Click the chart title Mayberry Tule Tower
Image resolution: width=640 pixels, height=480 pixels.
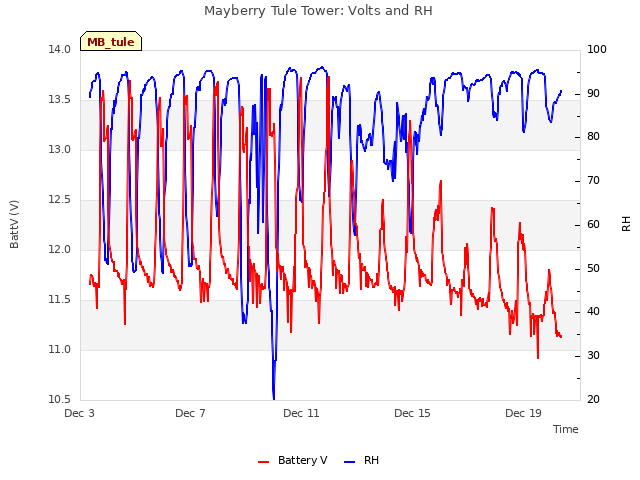(x=318, y=11)
